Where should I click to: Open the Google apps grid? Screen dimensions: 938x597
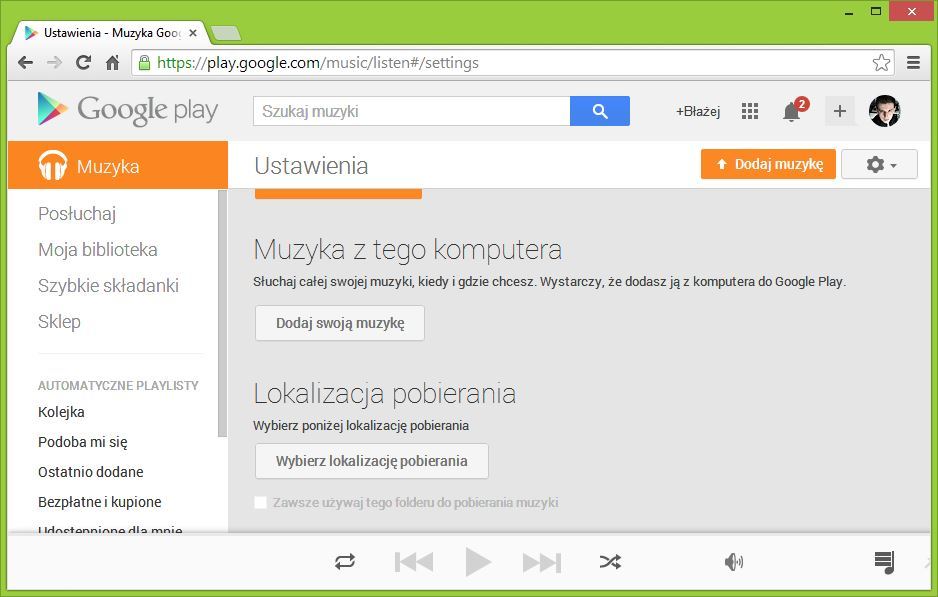(x=750, y=111)
